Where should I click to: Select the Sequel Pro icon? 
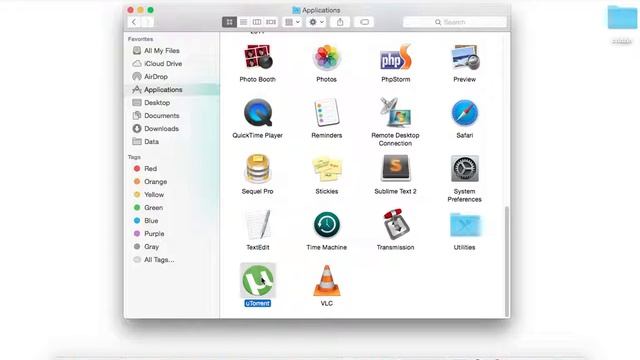(258, 169)
